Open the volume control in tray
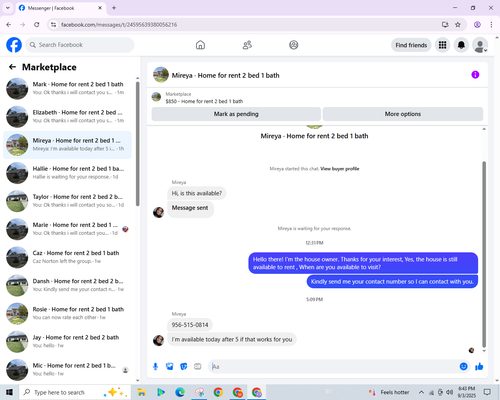Screen dimensions: 500x400 449,392
